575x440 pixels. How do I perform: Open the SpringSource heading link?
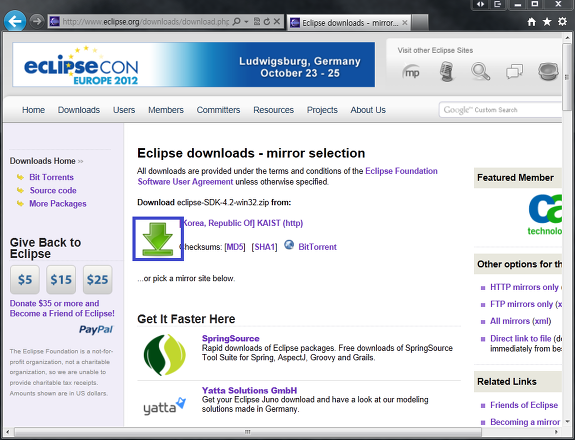pos(231,338)
